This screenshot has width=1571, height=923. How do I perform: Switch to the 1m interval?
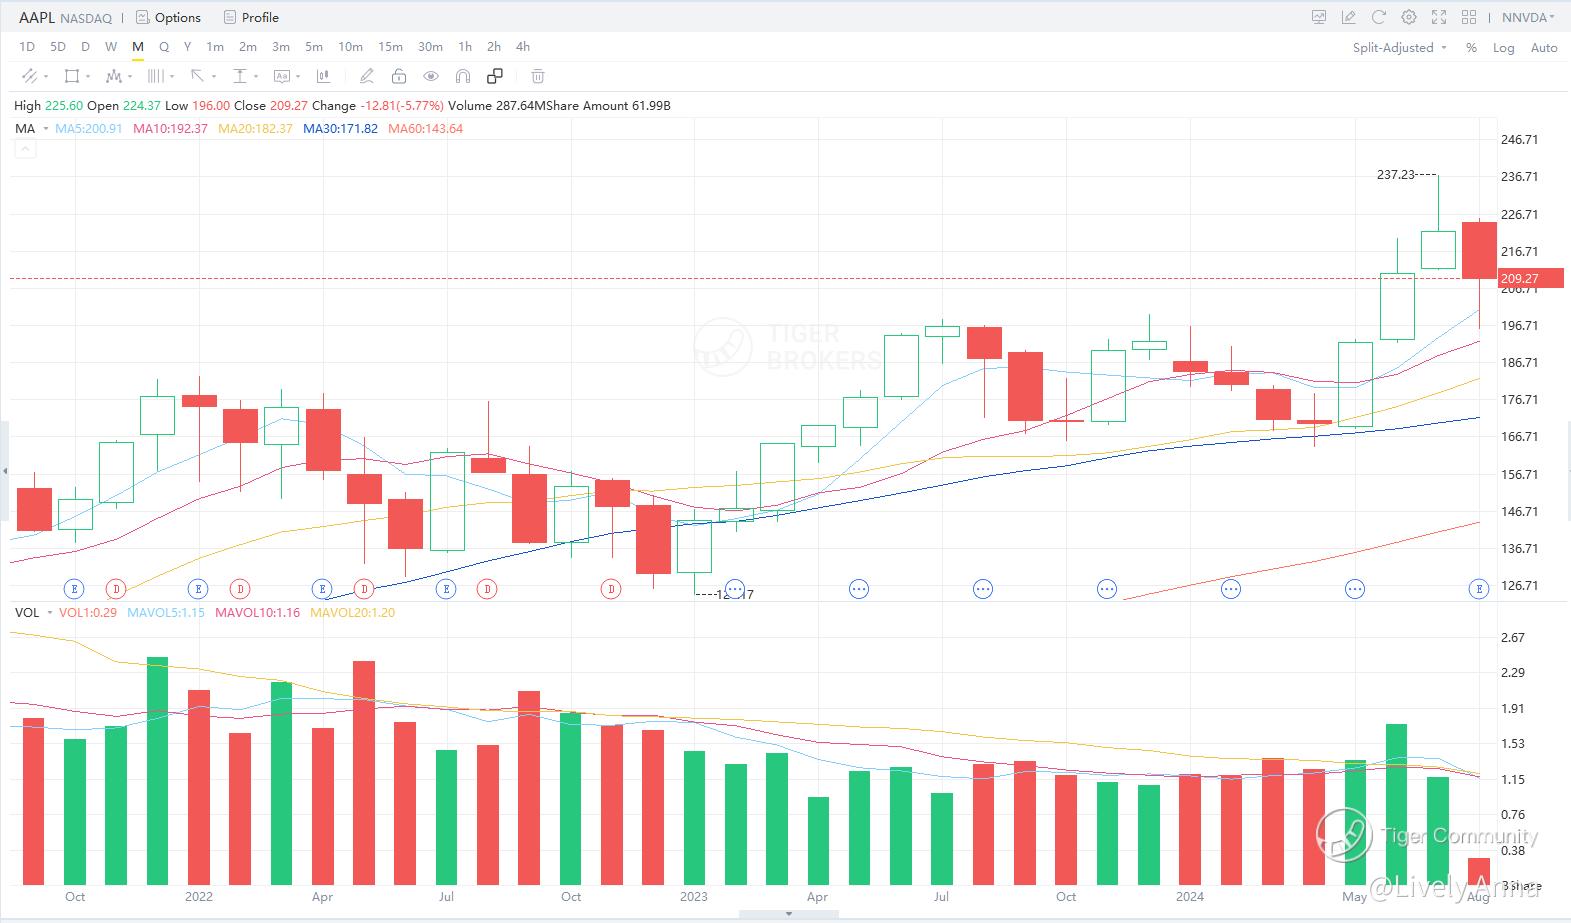tap(215, 46)
